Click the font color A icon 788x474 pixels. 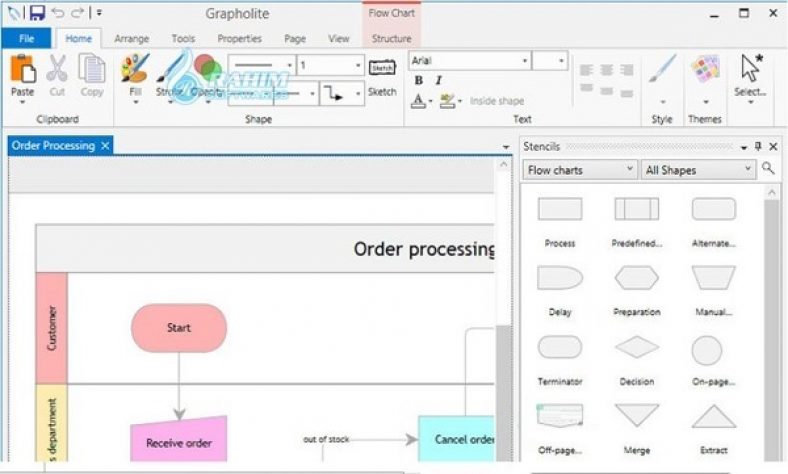418,101
